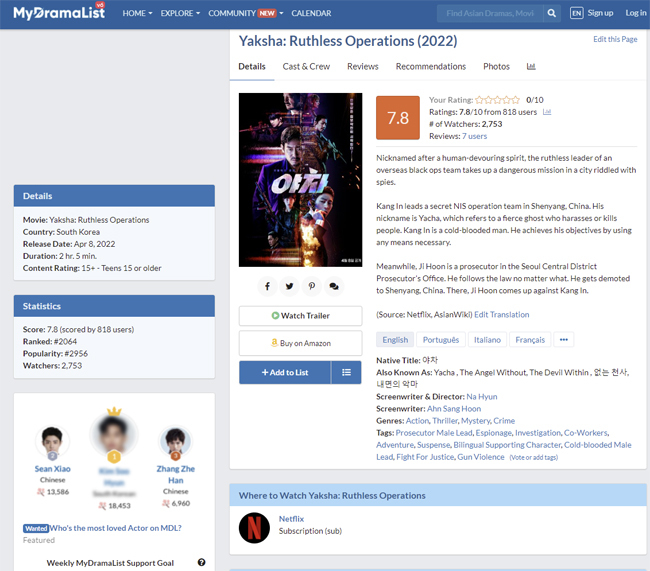Click the Edit Translation link
Image resolution: width=650 pixels, height=571 pixels.
click(x=502, y=314)
